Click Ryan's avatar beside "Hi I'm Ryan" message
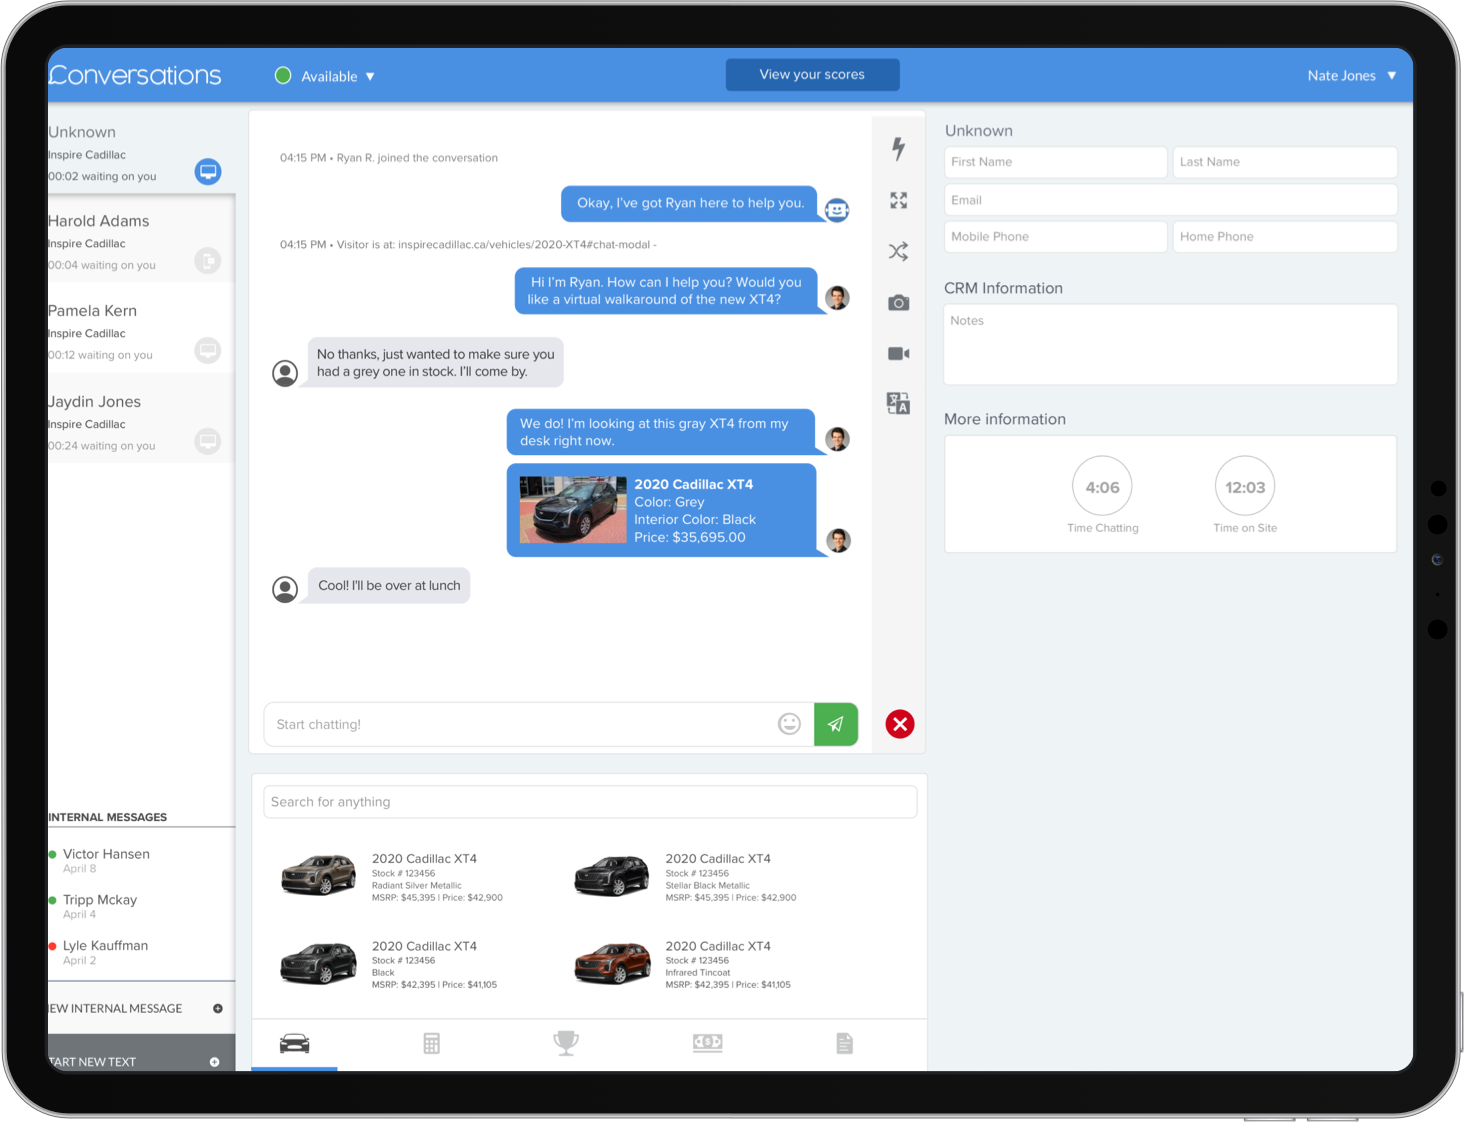The image size is (1464, 1122). [x=838, y=298]
